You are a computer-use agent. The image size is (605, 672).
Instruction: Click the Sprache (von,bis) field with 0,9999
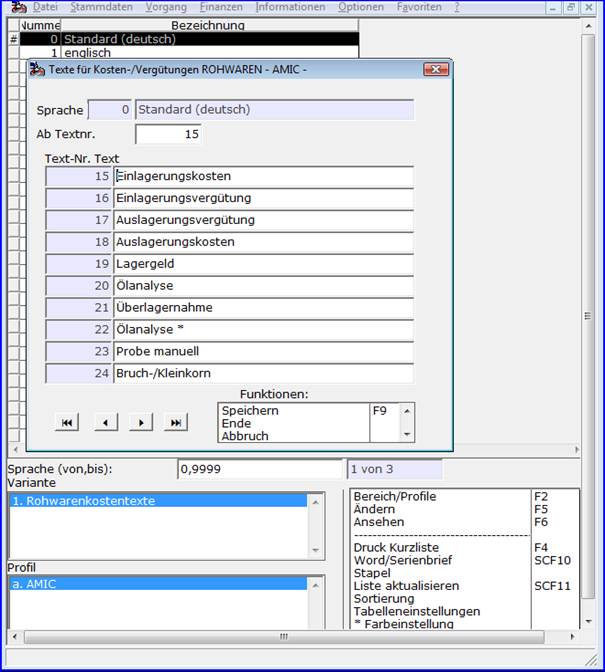pos(260,469)
